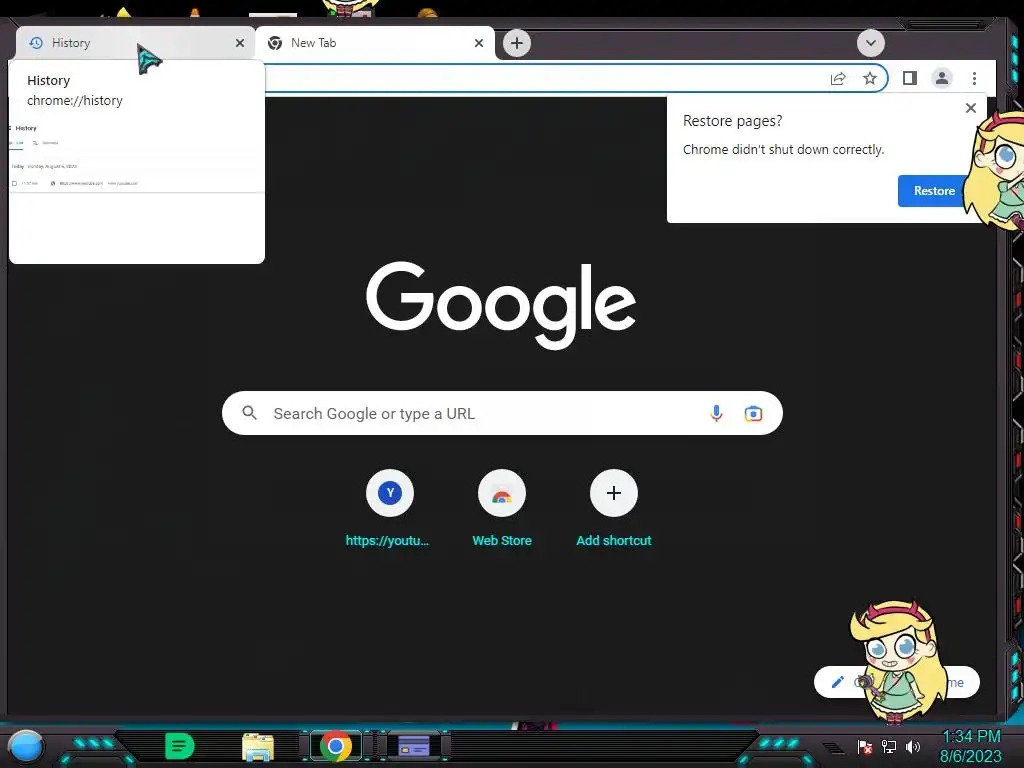Close the New Tab tab
1024x768 pixels.
pyautogui.click(x=479, y=43)
